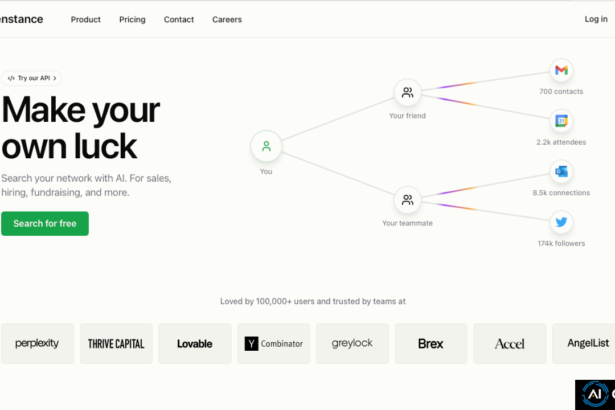The image size is (615, 410).
Task: Click the Greylock logo tile
Action: pyautogui.click(x=352, y=343)
